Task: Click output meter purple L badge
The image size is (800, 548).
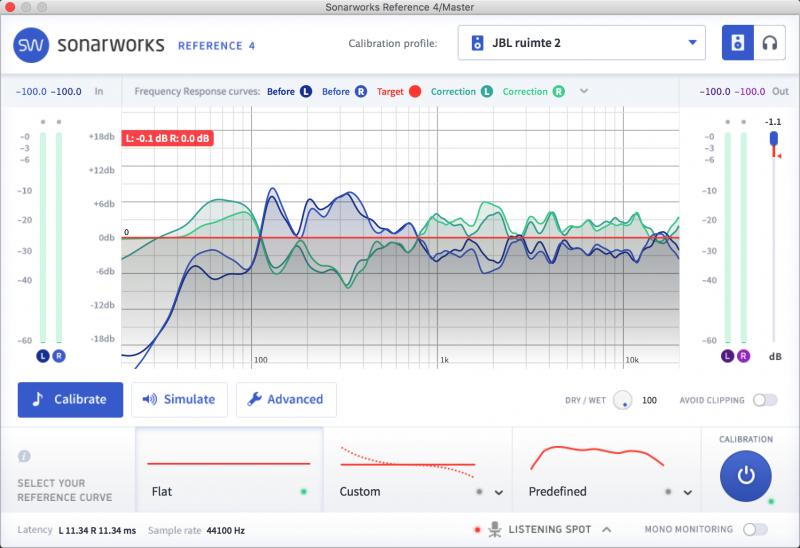Action: click(728, 356)
